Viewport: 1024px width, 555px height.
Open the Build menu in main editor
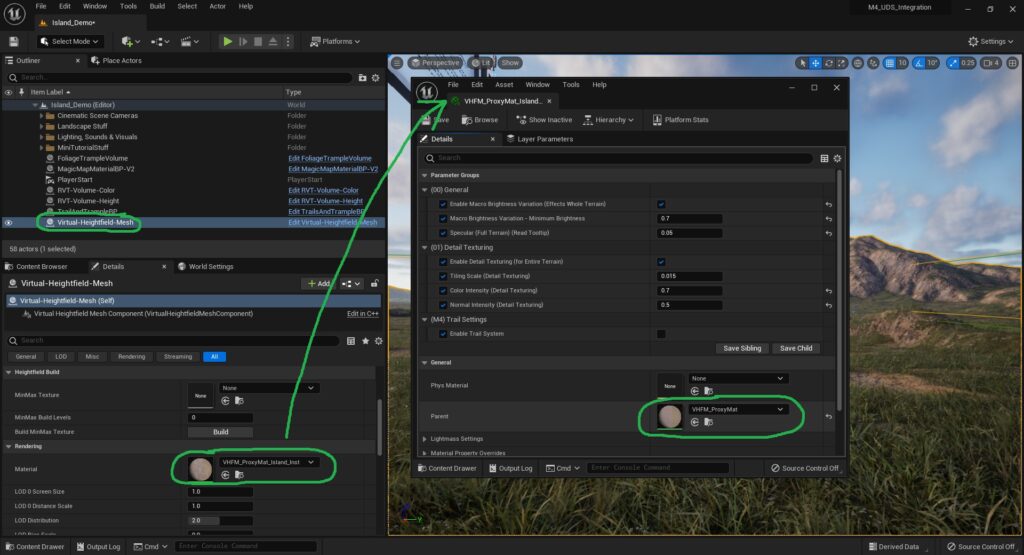pos(157,6)
